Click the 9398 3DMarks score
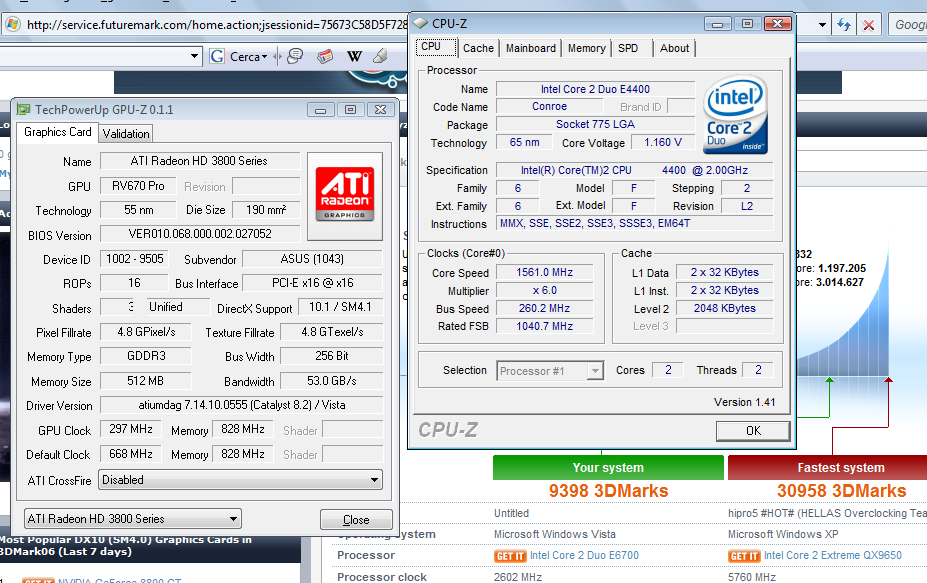Image resolution: width=927 pixels, height=583 pixels. click(608, 491)
